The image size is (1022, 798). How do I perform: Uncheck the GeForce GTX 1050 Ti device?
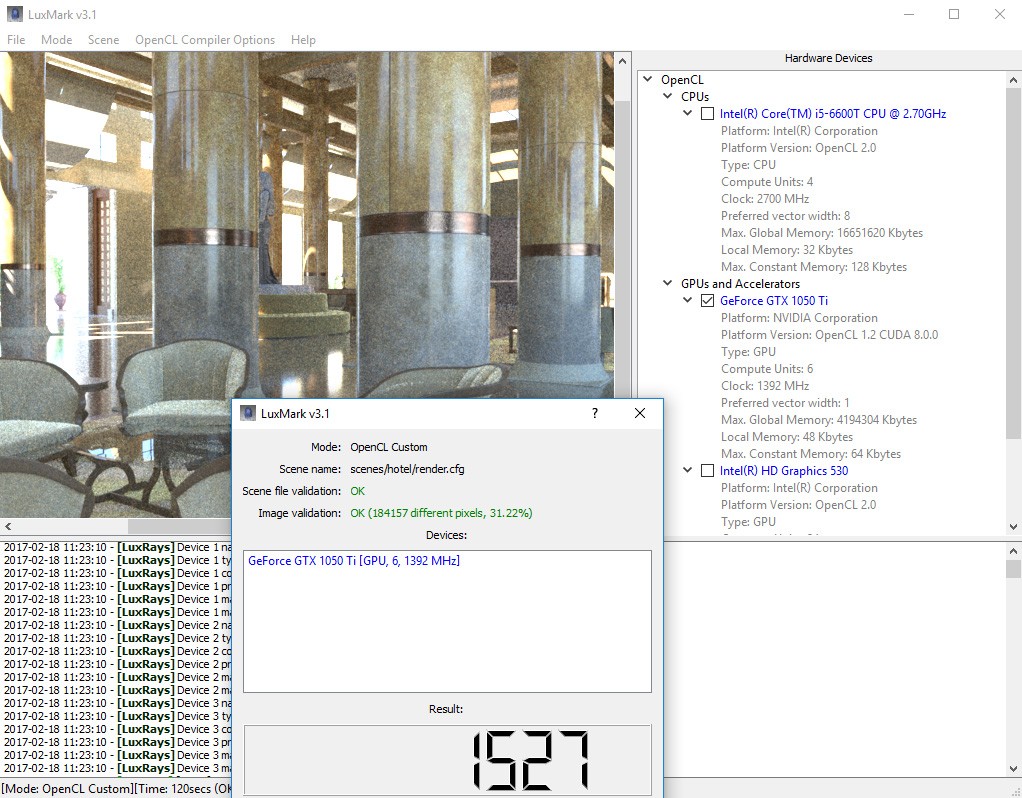(708, 301)
